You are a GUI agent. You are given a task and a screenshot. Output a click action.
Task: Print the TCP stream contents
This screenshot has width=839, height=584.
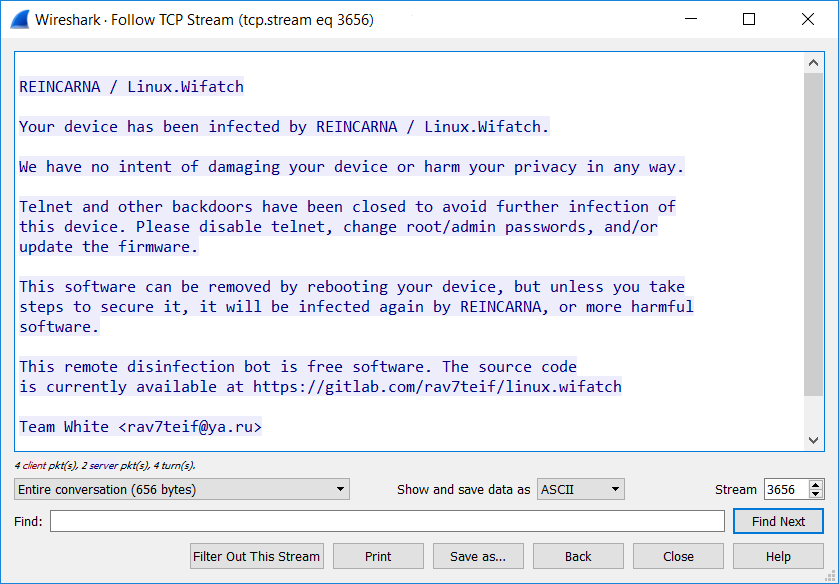(x=378, y=556)
